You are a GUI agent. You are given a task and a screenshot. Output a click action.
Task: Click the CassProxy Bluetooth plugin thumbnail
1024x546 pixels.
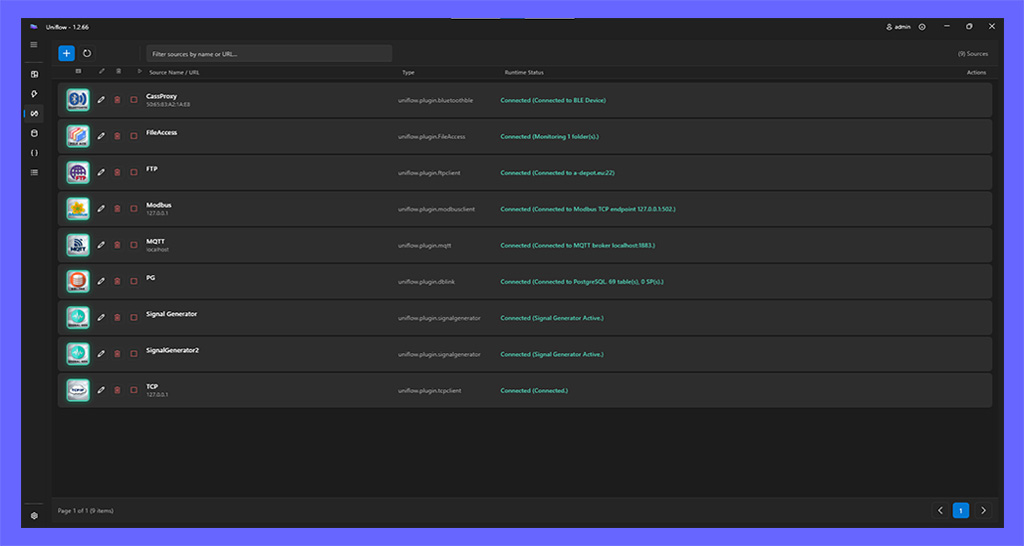click(78, 100)
